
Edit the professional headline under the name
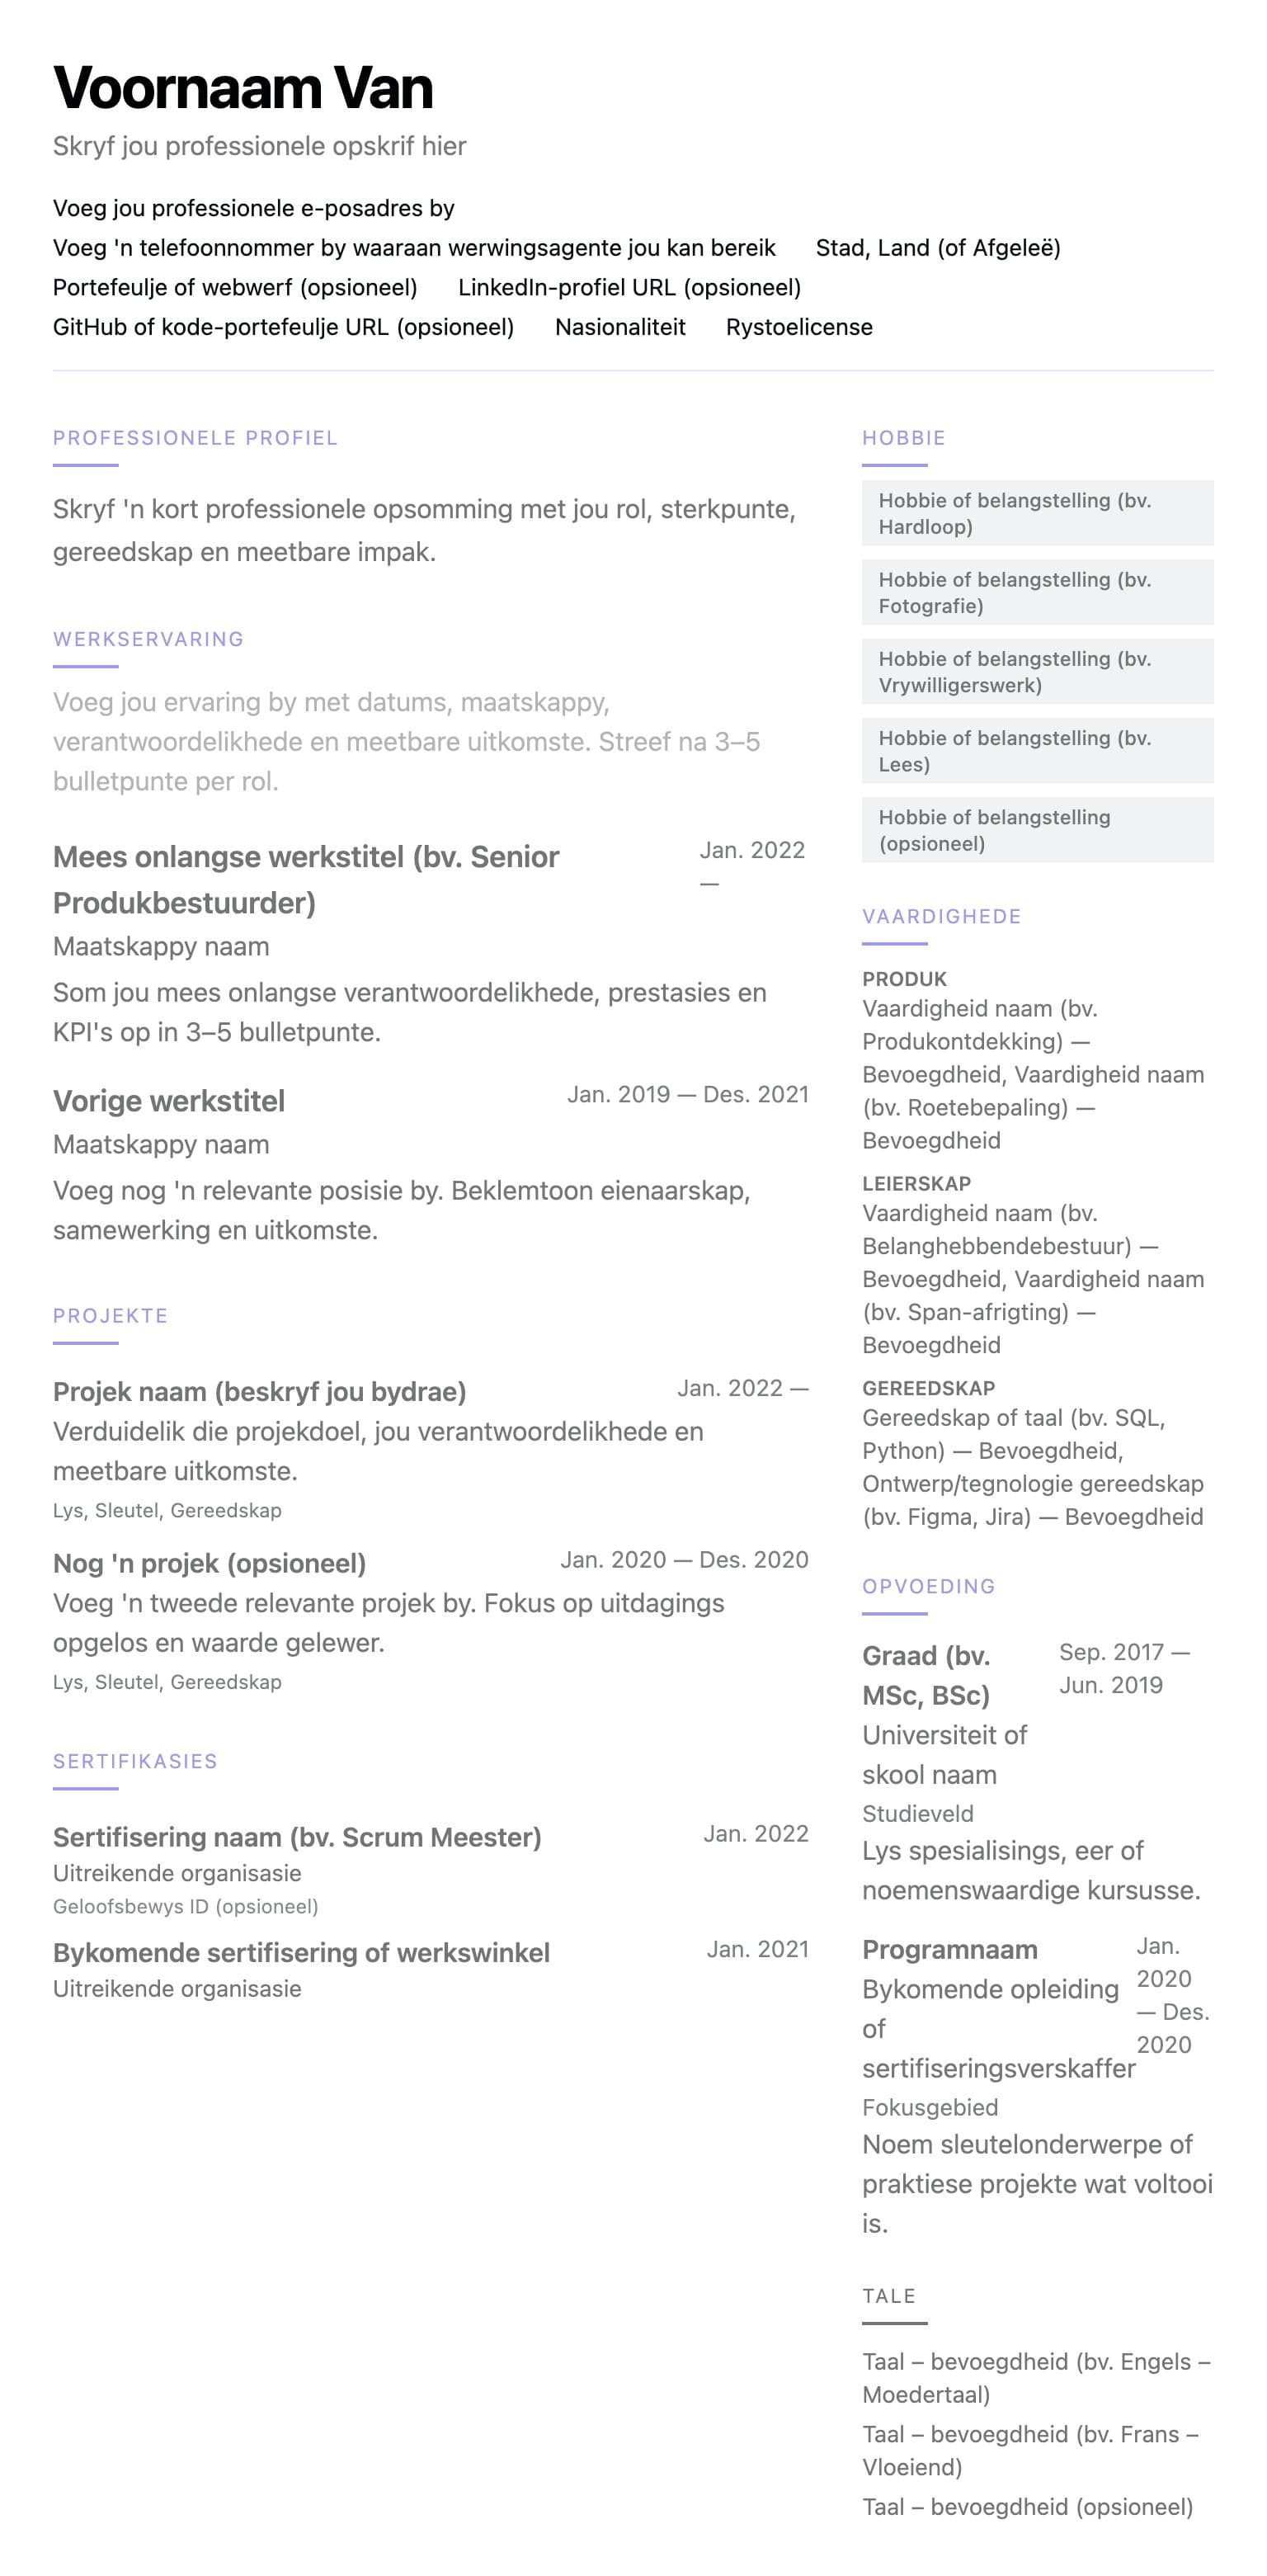pyautogui.click(x=259, y=146)
